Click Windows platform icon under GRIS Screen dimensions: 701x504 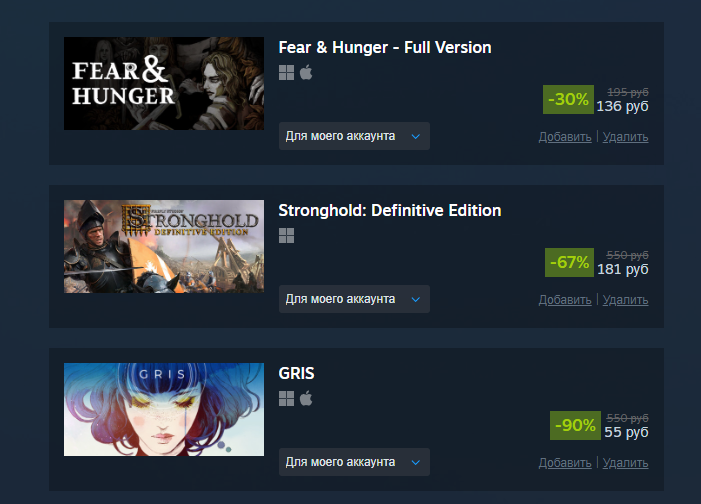click(286, 398)
